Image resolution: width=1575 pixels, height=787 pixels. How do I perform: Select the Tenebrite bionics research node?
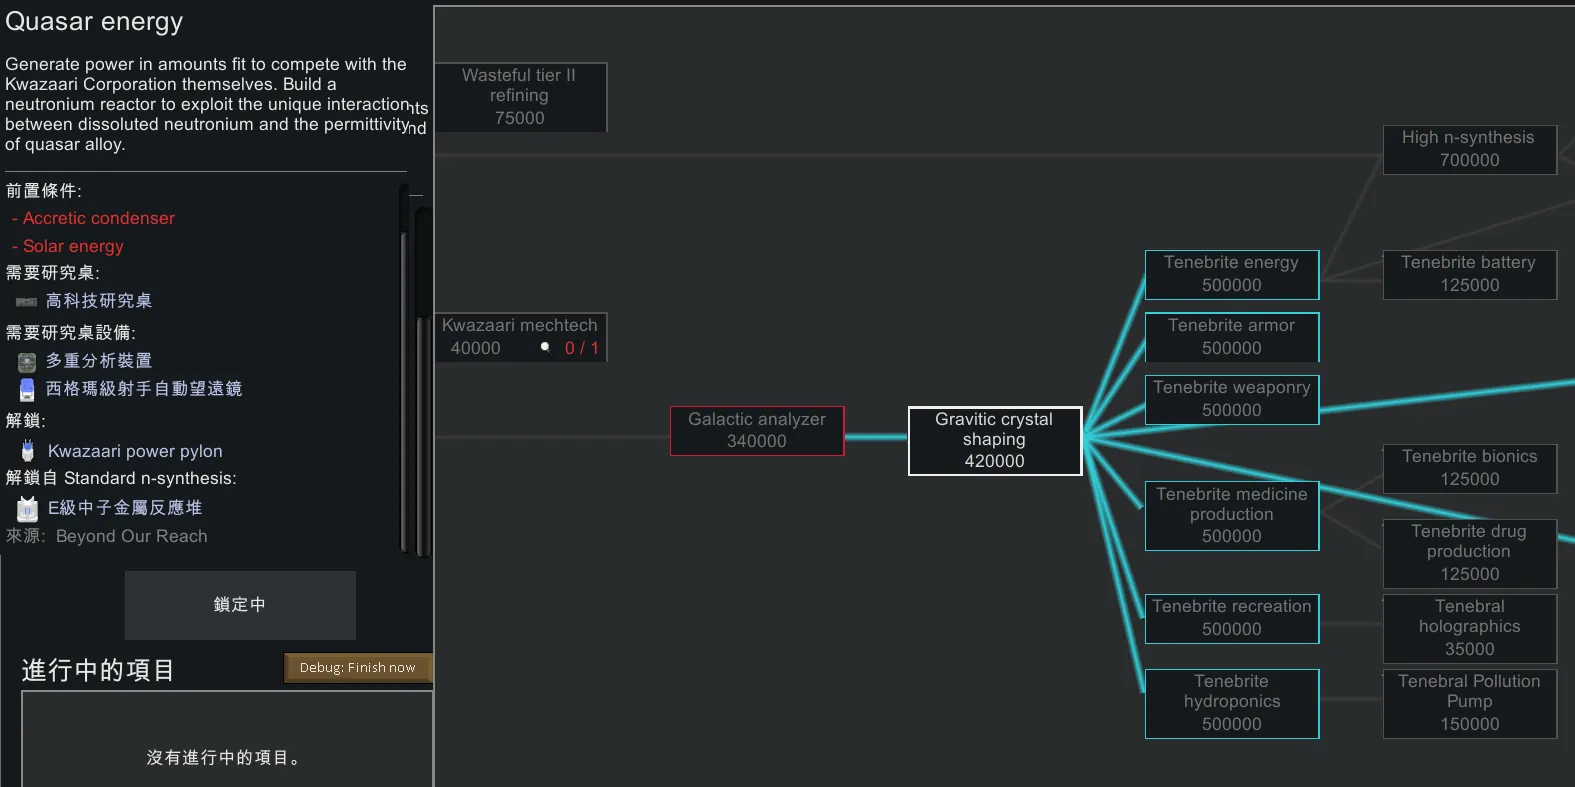pos(1468,468)
